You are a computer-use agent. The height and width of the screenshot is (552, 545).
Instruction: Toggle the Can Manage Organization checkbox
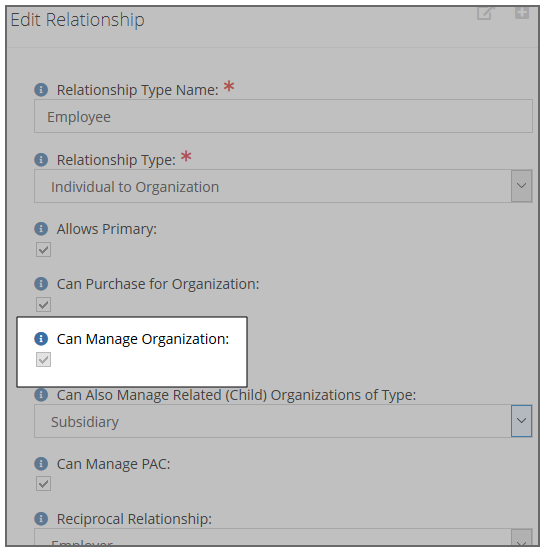tap(43, 359)
